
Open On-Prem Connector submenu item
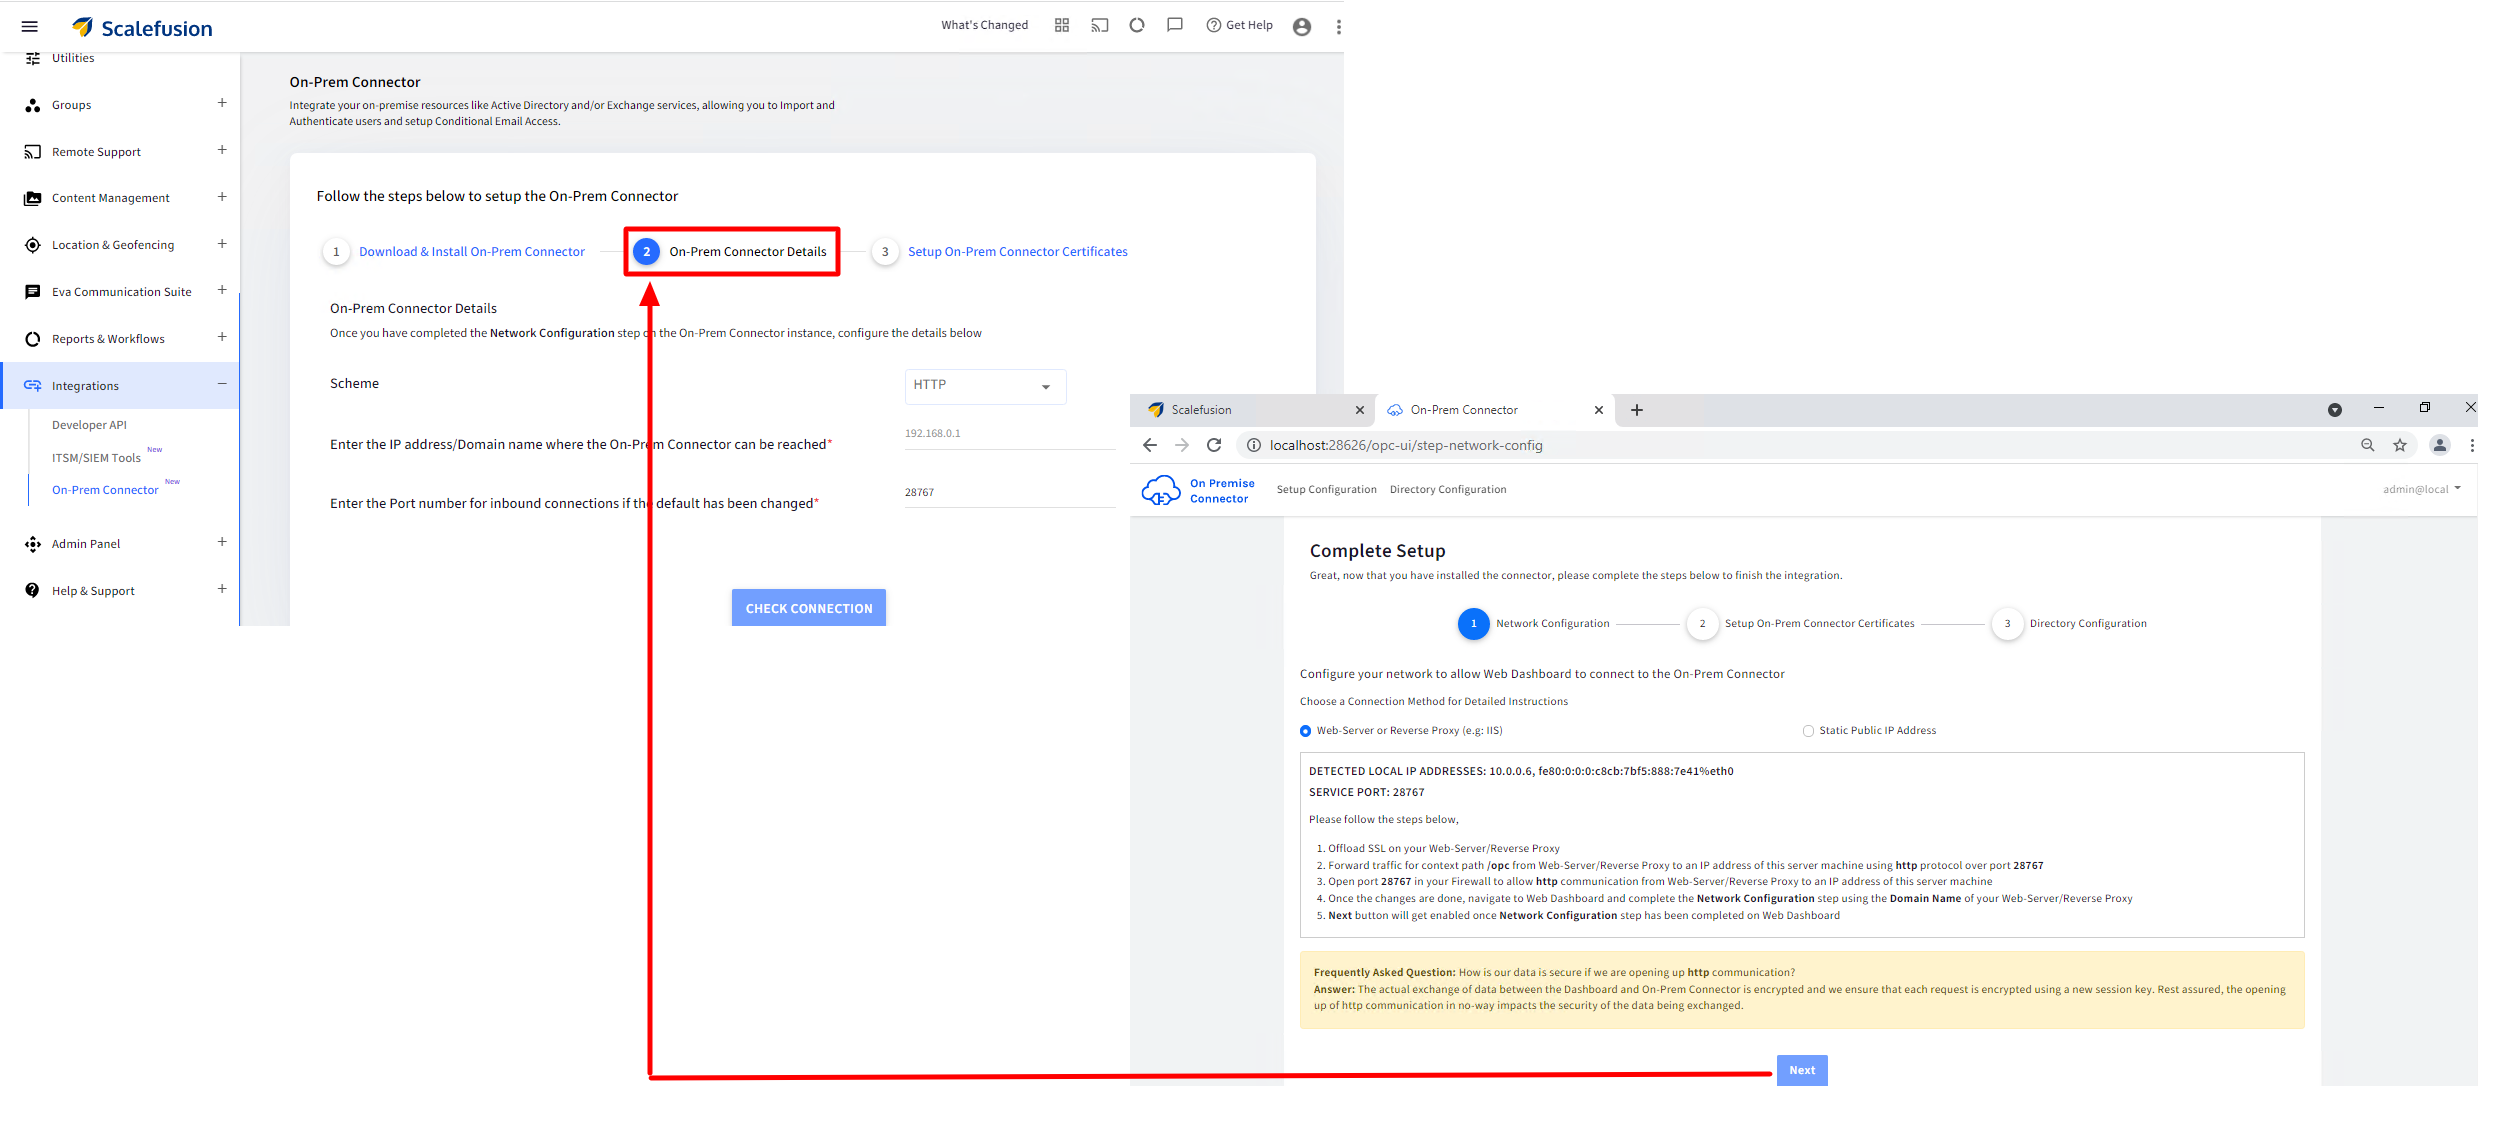coord(105,490)
